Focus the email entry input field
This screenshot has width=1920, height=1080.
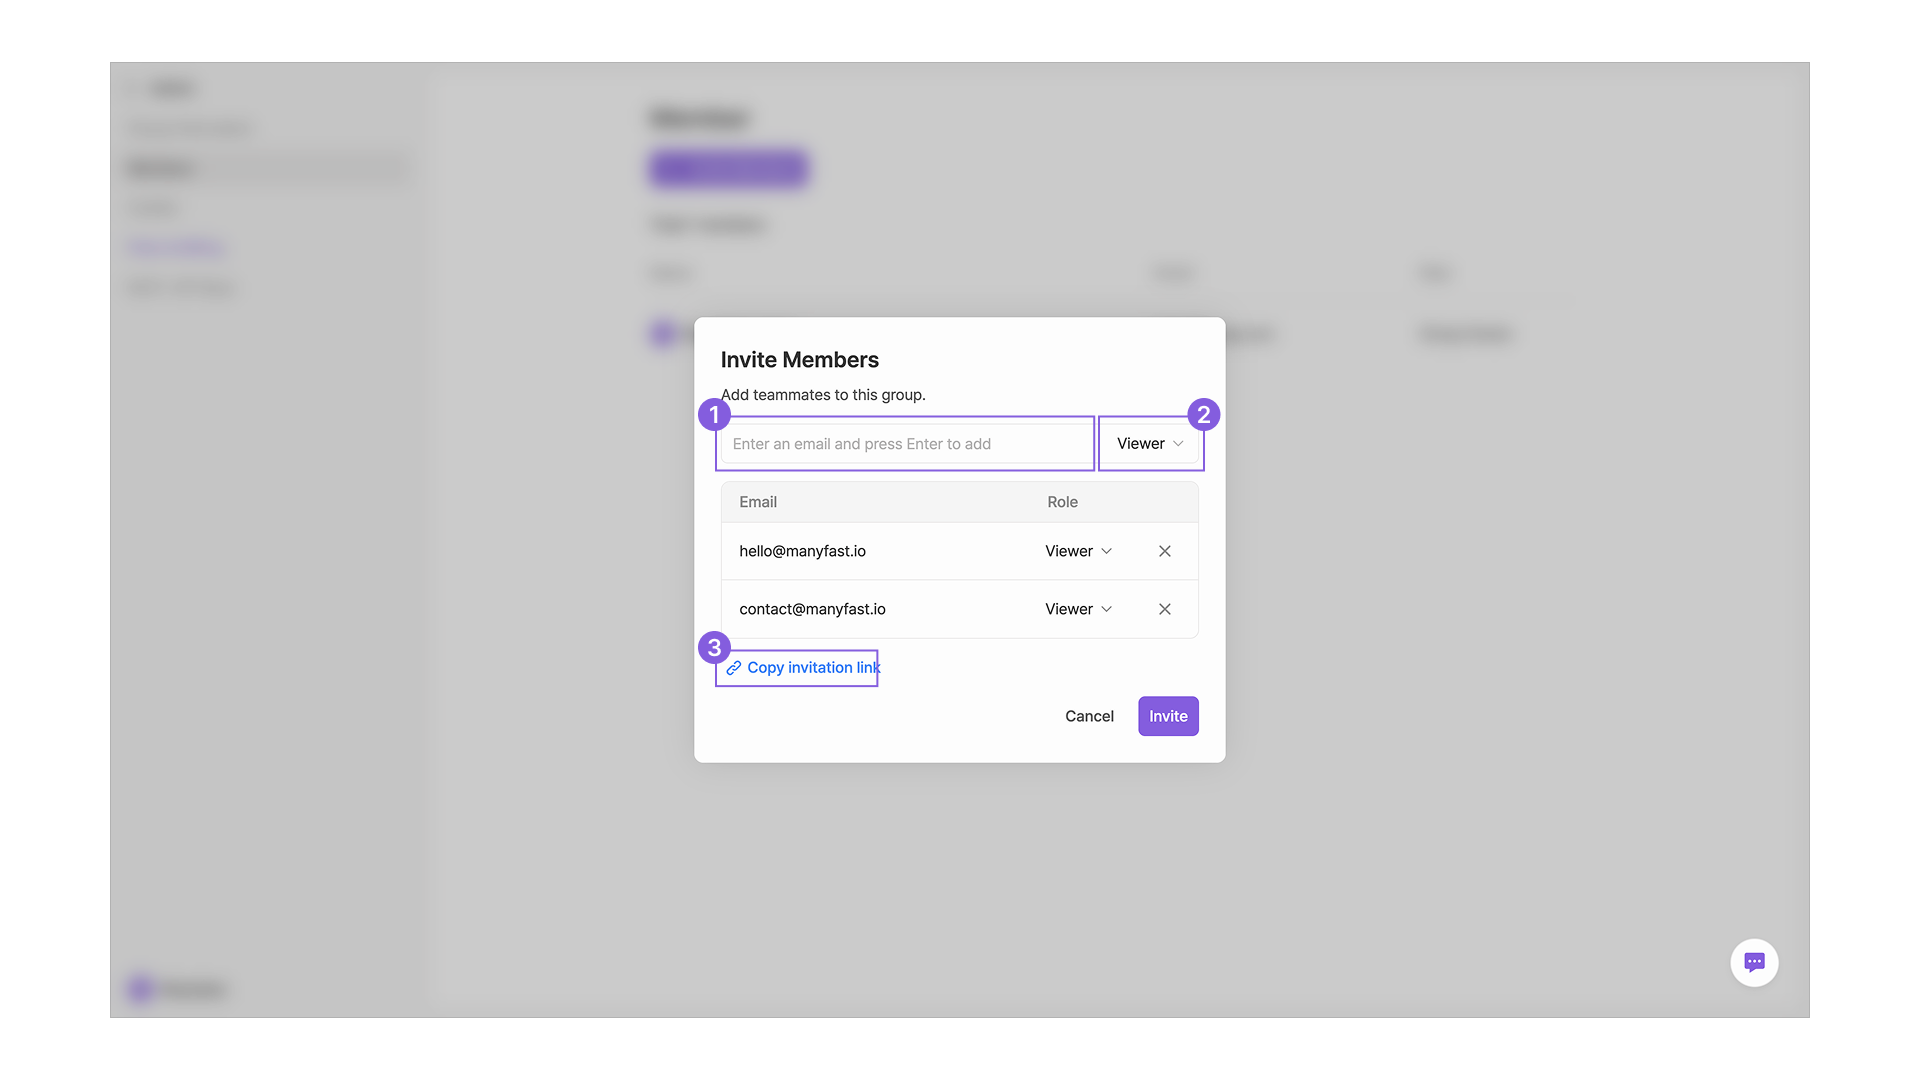pos(905,444)
